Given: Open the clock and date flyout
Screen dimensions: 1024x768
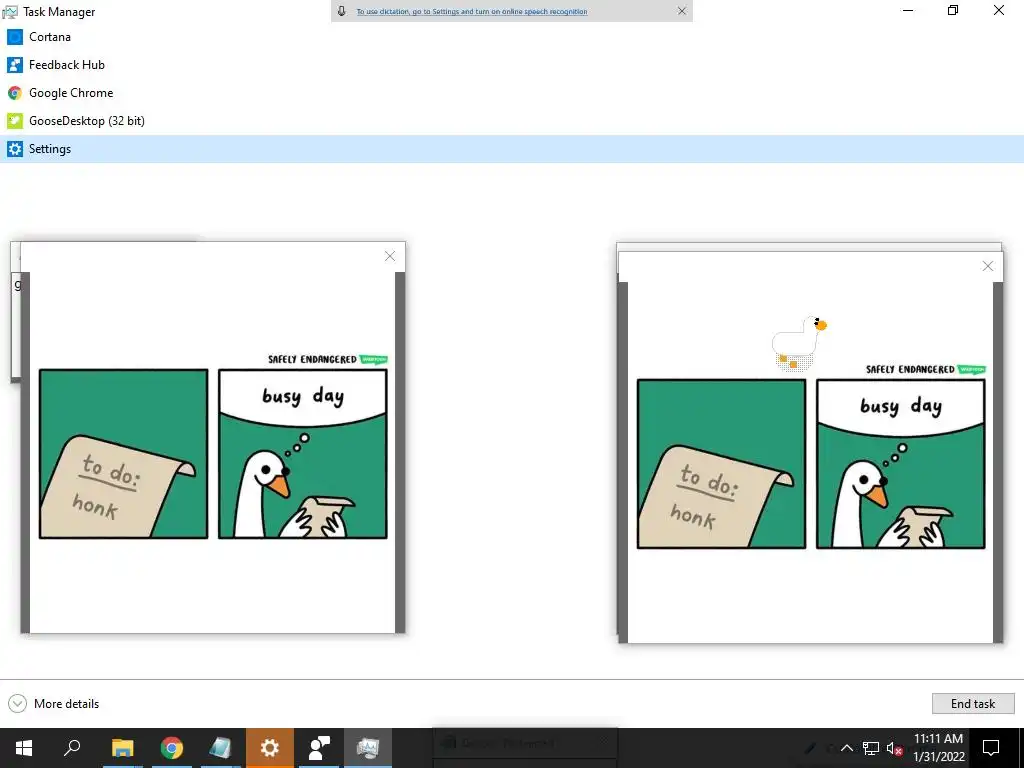Looking at the screenshot, I should click(938, 748).
